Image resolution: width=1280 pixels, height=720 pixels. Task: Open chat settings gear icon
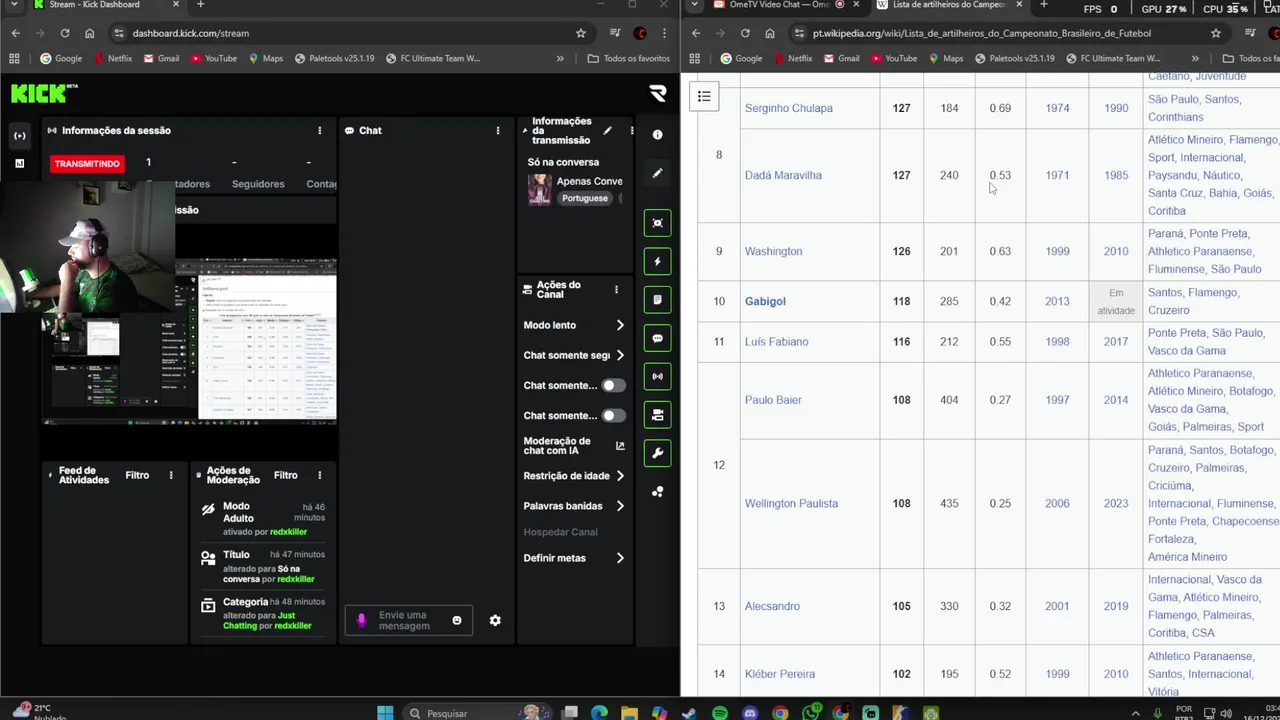click(494, 620)
